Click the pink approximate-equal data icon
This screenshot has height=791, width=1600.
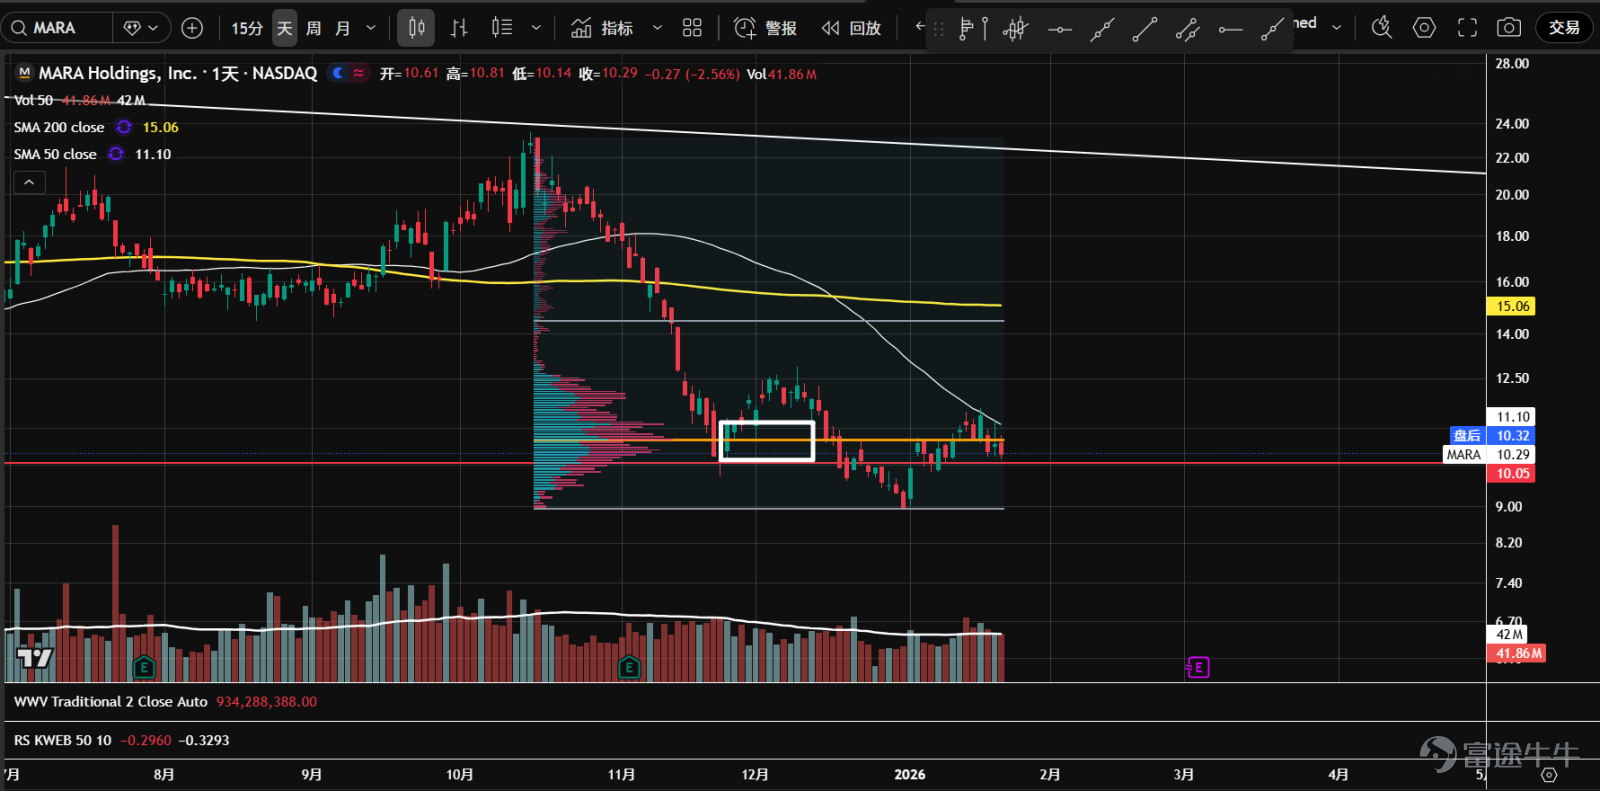pyautogui.click(x=359, y=73)
